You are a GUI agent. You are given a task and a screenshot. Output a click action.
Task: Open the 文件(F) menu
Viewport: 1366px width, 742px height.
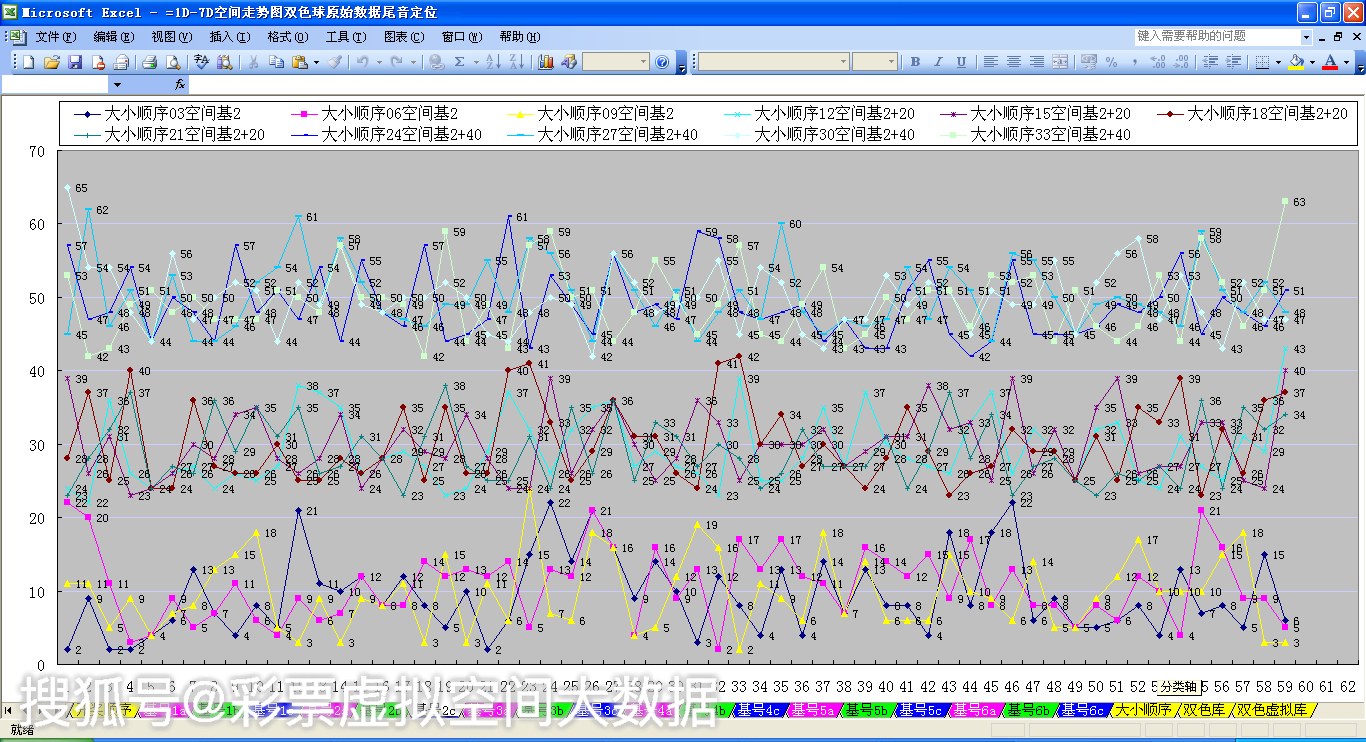pyautogui.click(x=55, y=37)
